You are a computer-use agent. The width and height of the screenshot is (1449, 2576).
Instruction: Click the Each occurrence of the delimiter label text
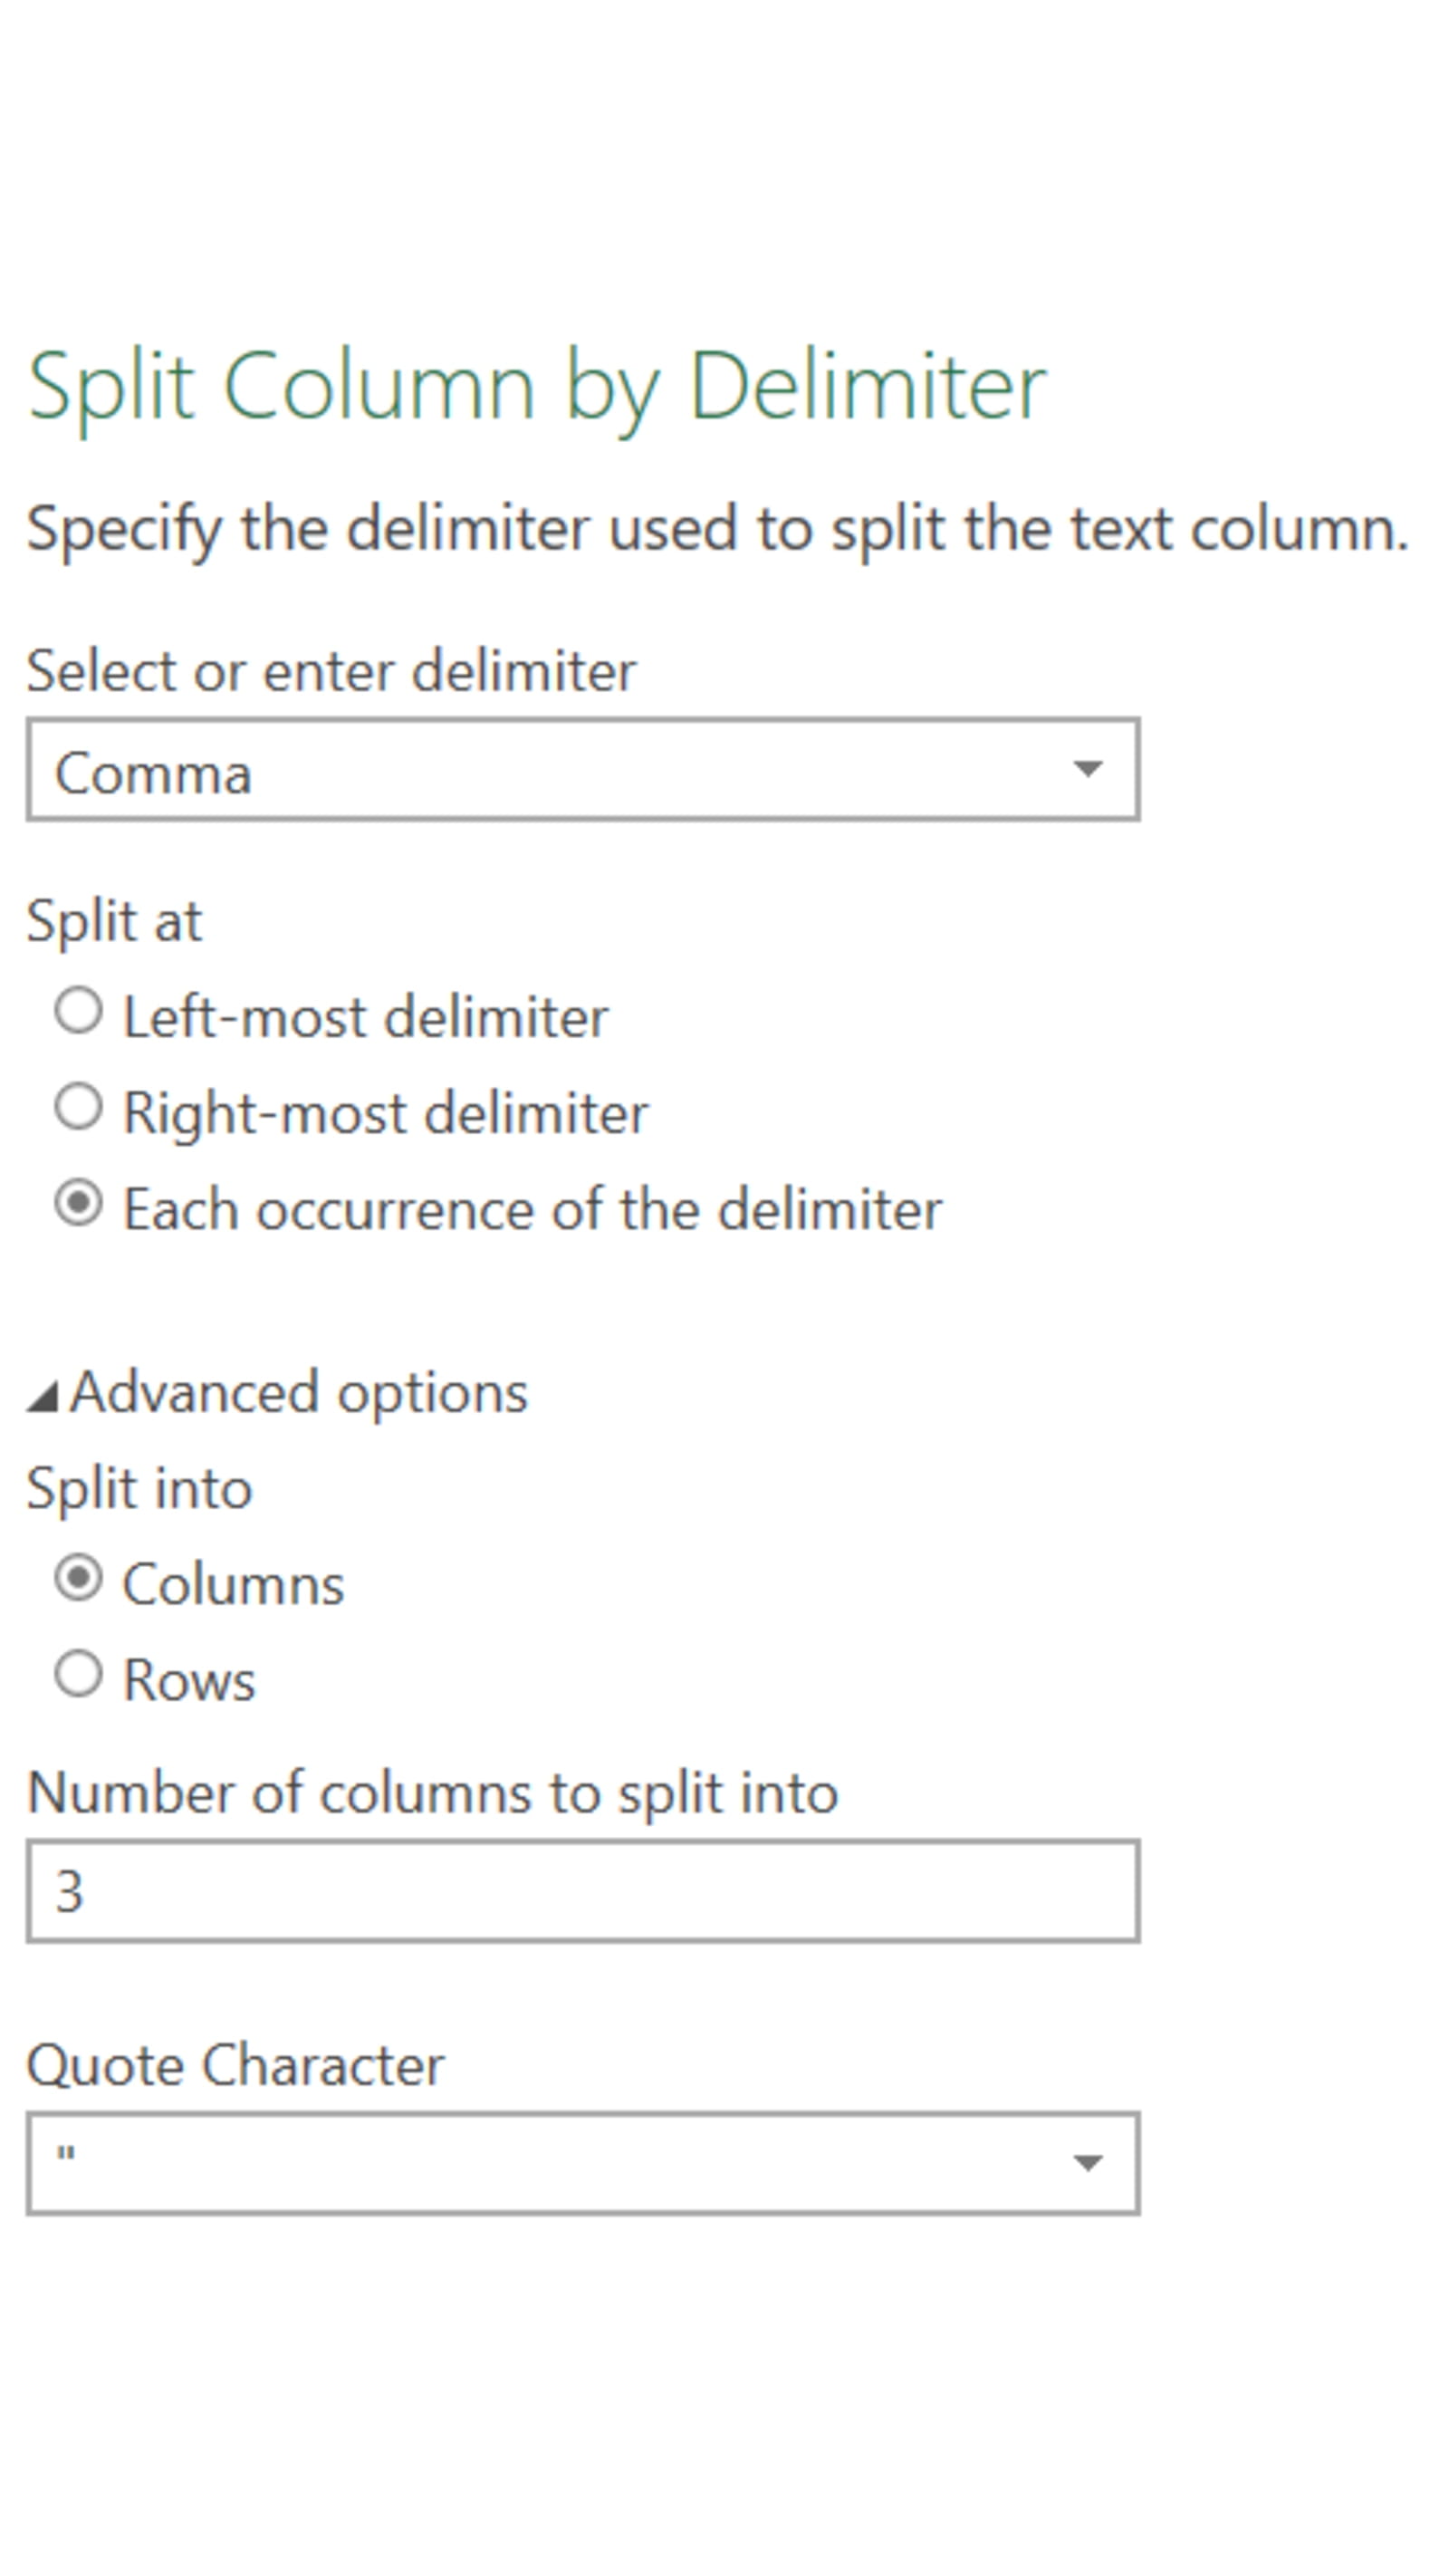pyautogui.click(x=532, y=1209)
